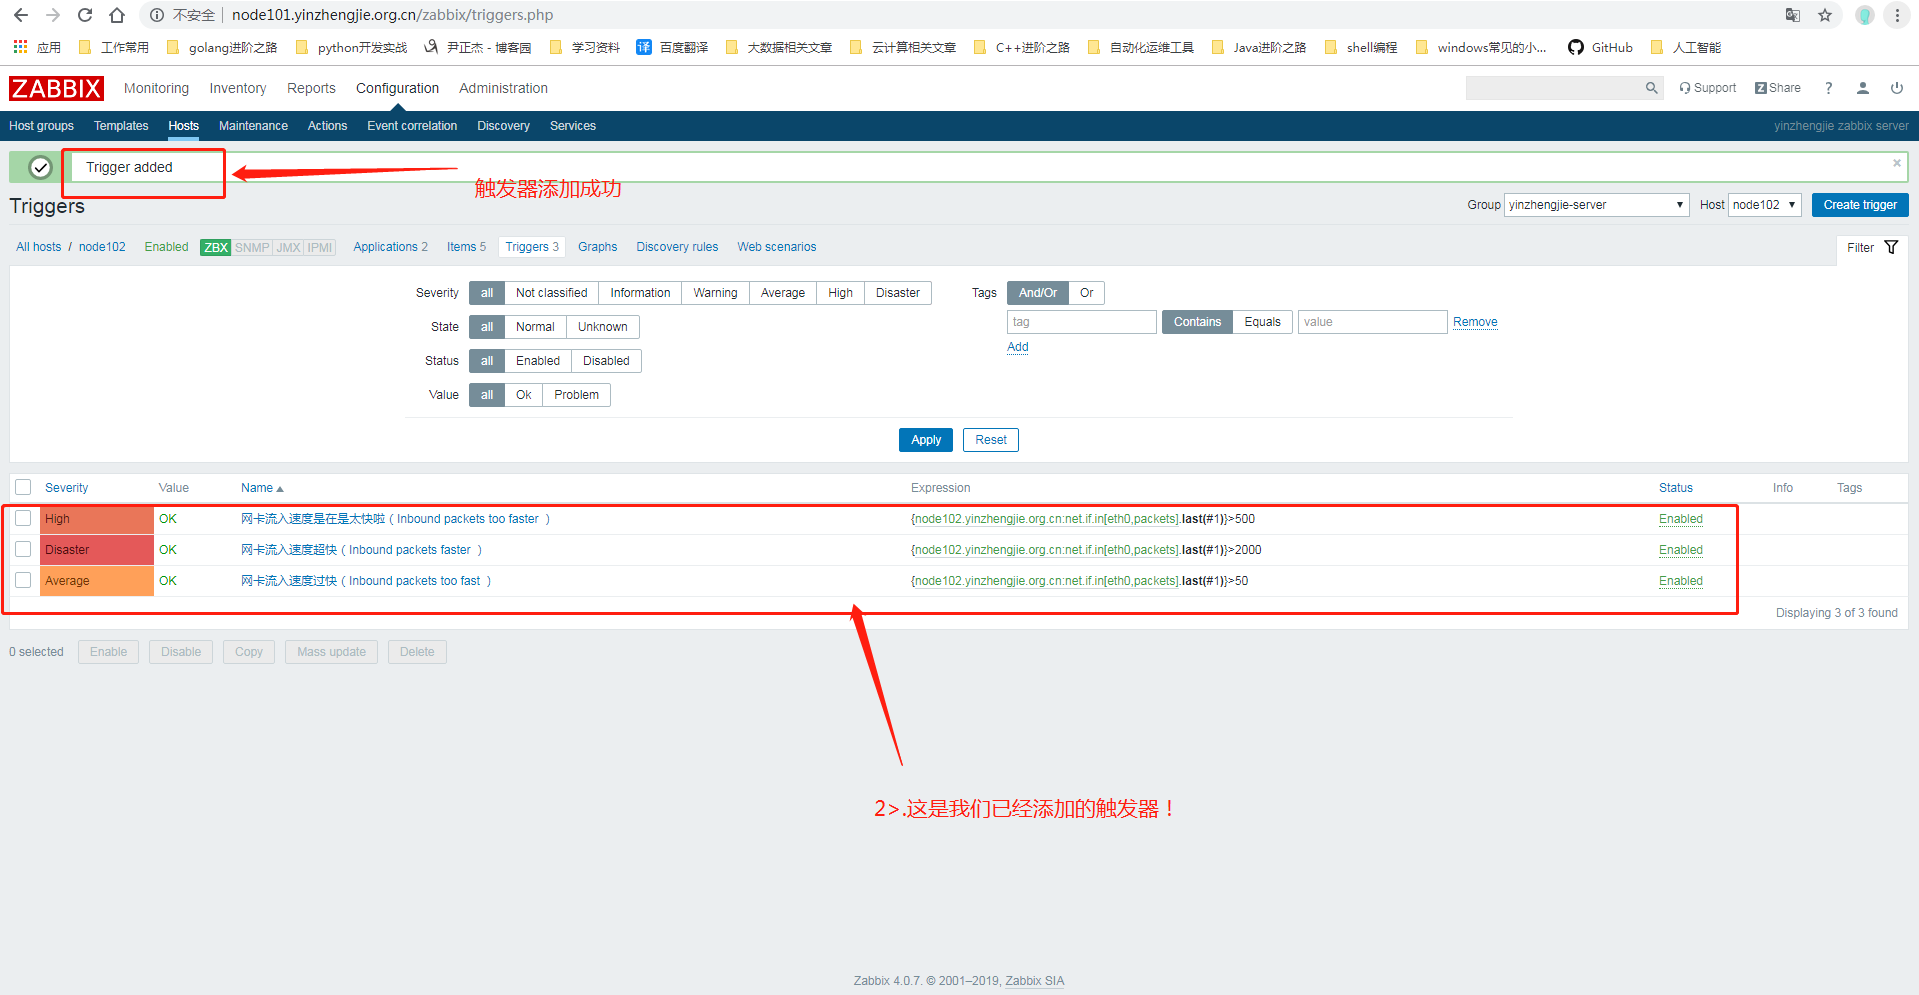Select Equals tag match option
Screen dimensions: 1919x995
(1262, 322)
